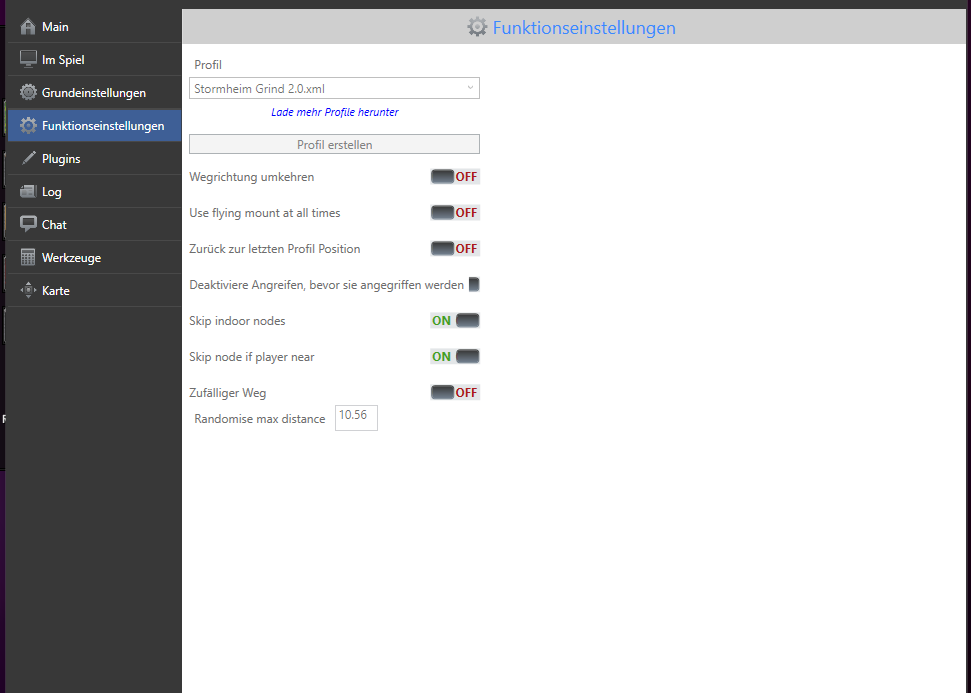971x693 pixels.
Task: Turn off Skip node if player near
Action: [x=455, y=357]
